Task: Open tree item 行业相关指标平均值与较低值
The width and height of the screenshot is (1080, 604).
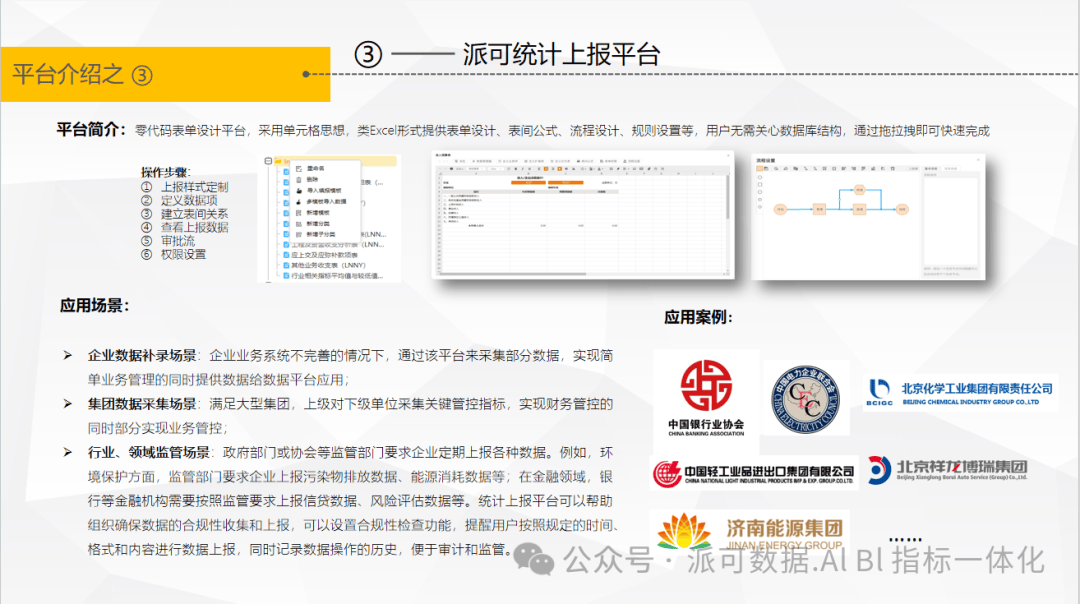Action: click(x=336, y=275)
